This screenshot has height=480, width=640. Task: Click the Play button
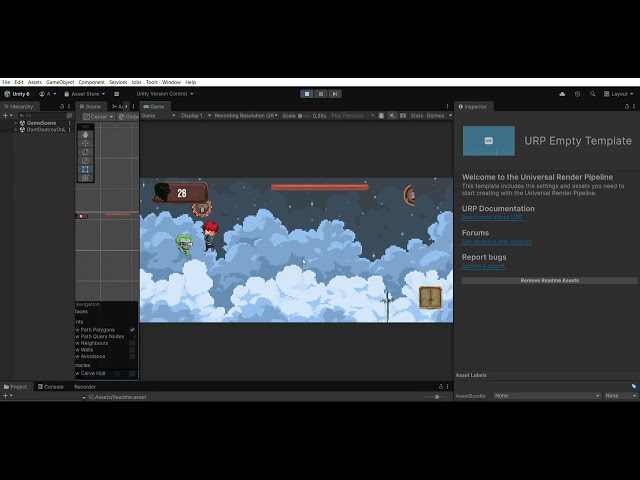307,94
